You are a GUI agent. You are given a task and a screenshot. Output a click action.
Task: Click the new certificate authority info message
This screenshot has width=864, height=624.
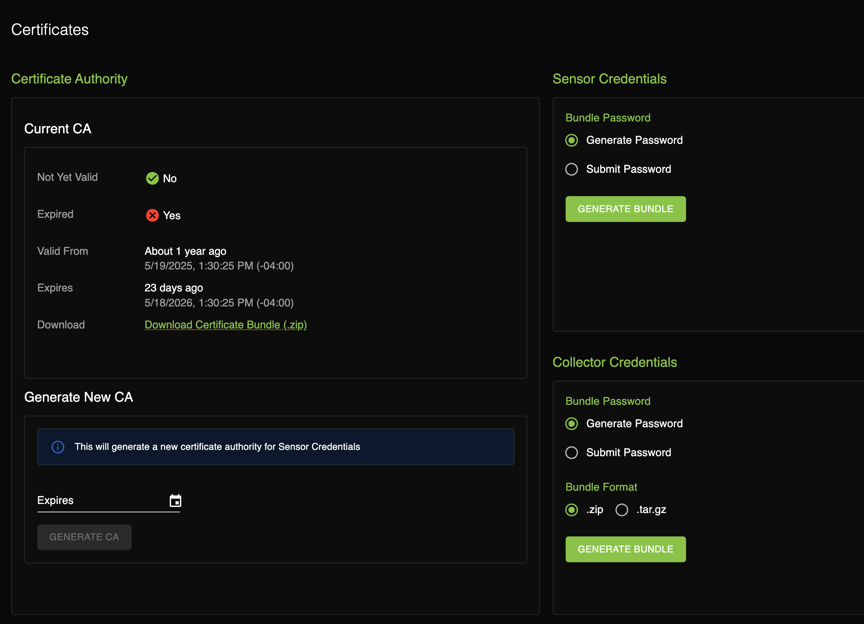(x=217, y=447)
